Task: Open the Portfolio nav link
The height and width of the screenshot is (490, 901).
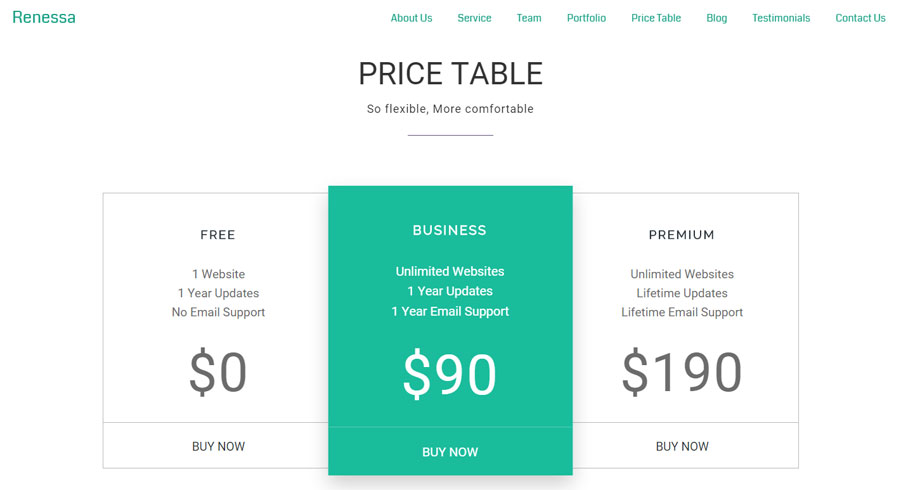Action: click(586, 18)
